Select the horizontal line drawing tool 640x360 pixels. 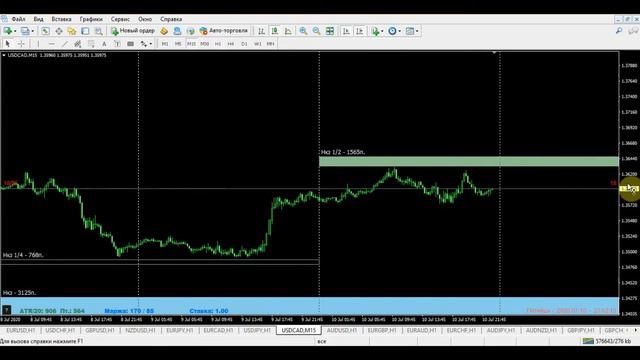pos(51,44)
